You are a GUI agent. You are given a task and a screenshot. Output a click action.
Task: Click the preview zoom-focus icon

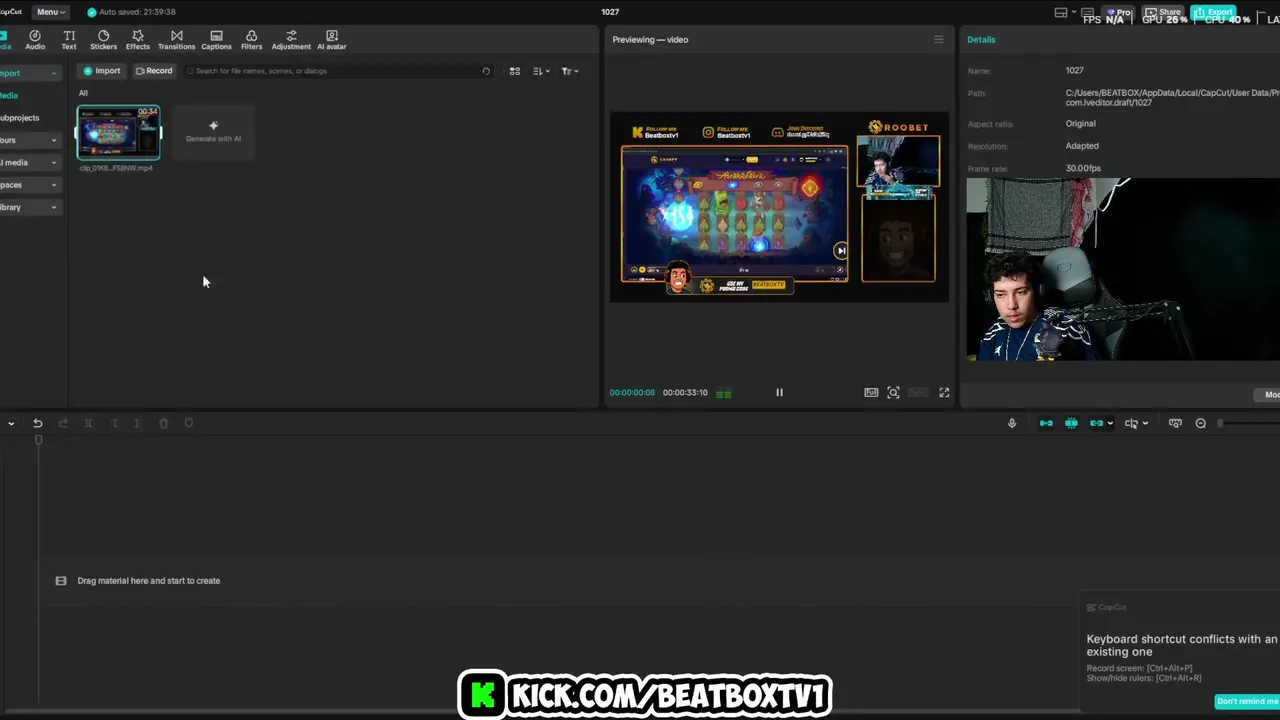tap(893, 392)
